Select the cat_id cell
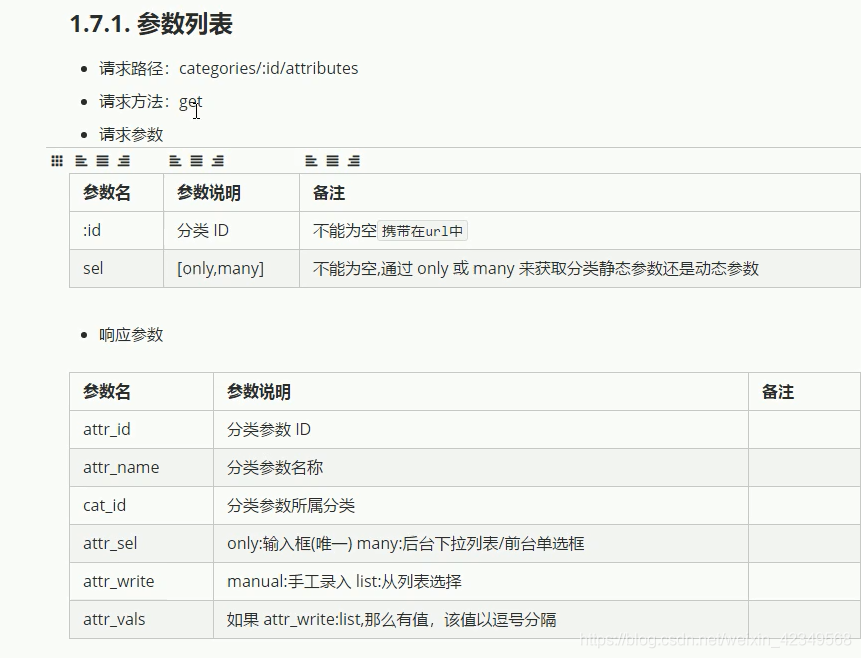Screen dimensions: 861x658 pyautogui.click(x=141, y=505)
